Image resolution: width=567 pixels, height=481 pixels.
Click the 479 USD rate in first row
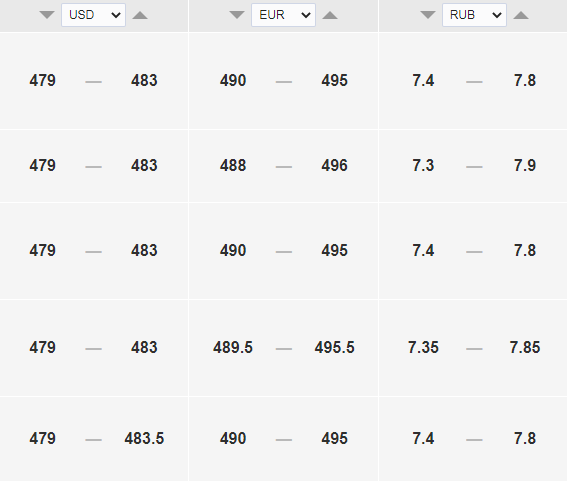pos(43,80)
